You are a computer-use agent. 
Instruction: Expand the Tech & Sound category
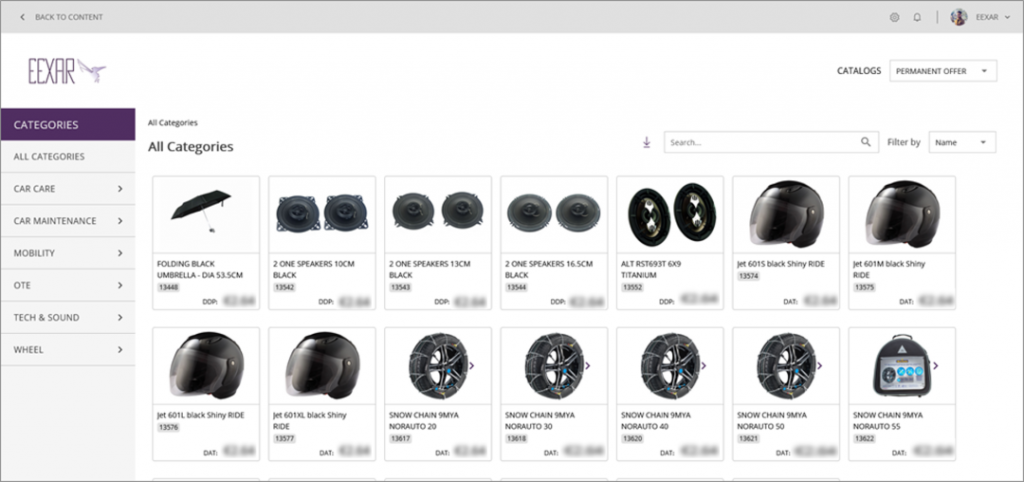click(68, 317)
